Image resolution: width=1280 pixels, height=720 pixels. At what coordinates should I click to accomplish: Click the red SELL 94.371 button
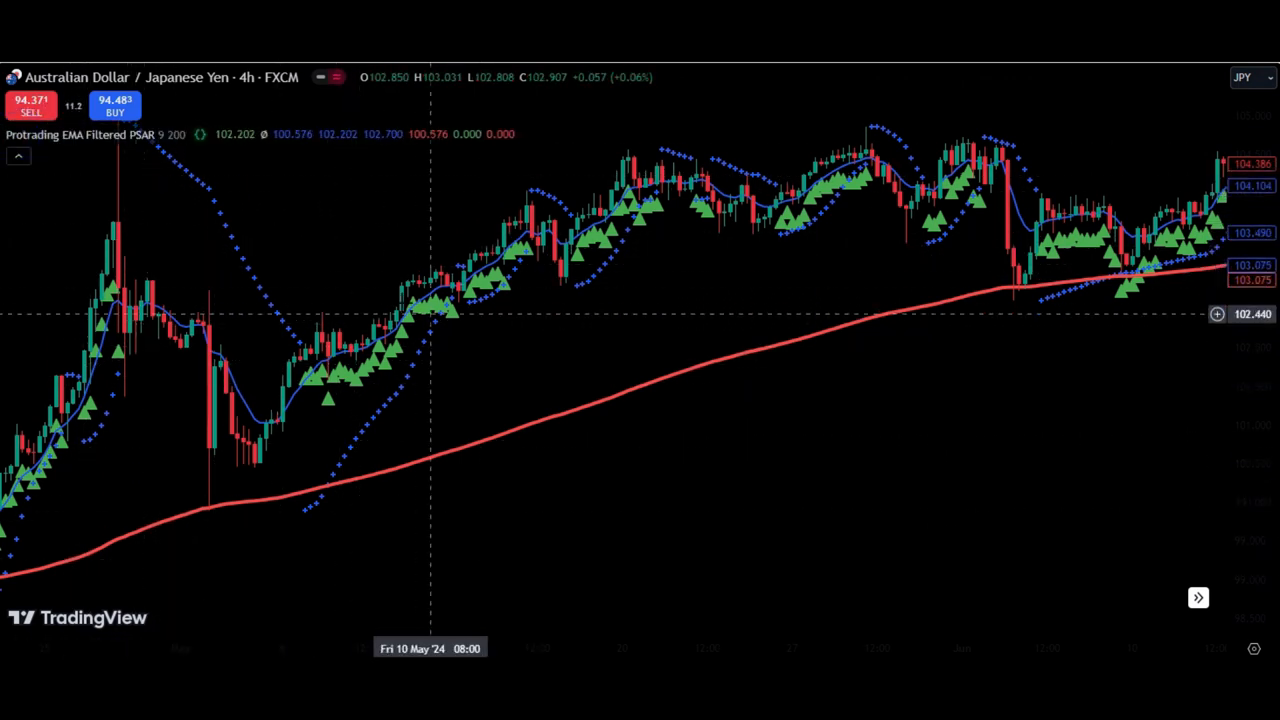tap(31, 105)
